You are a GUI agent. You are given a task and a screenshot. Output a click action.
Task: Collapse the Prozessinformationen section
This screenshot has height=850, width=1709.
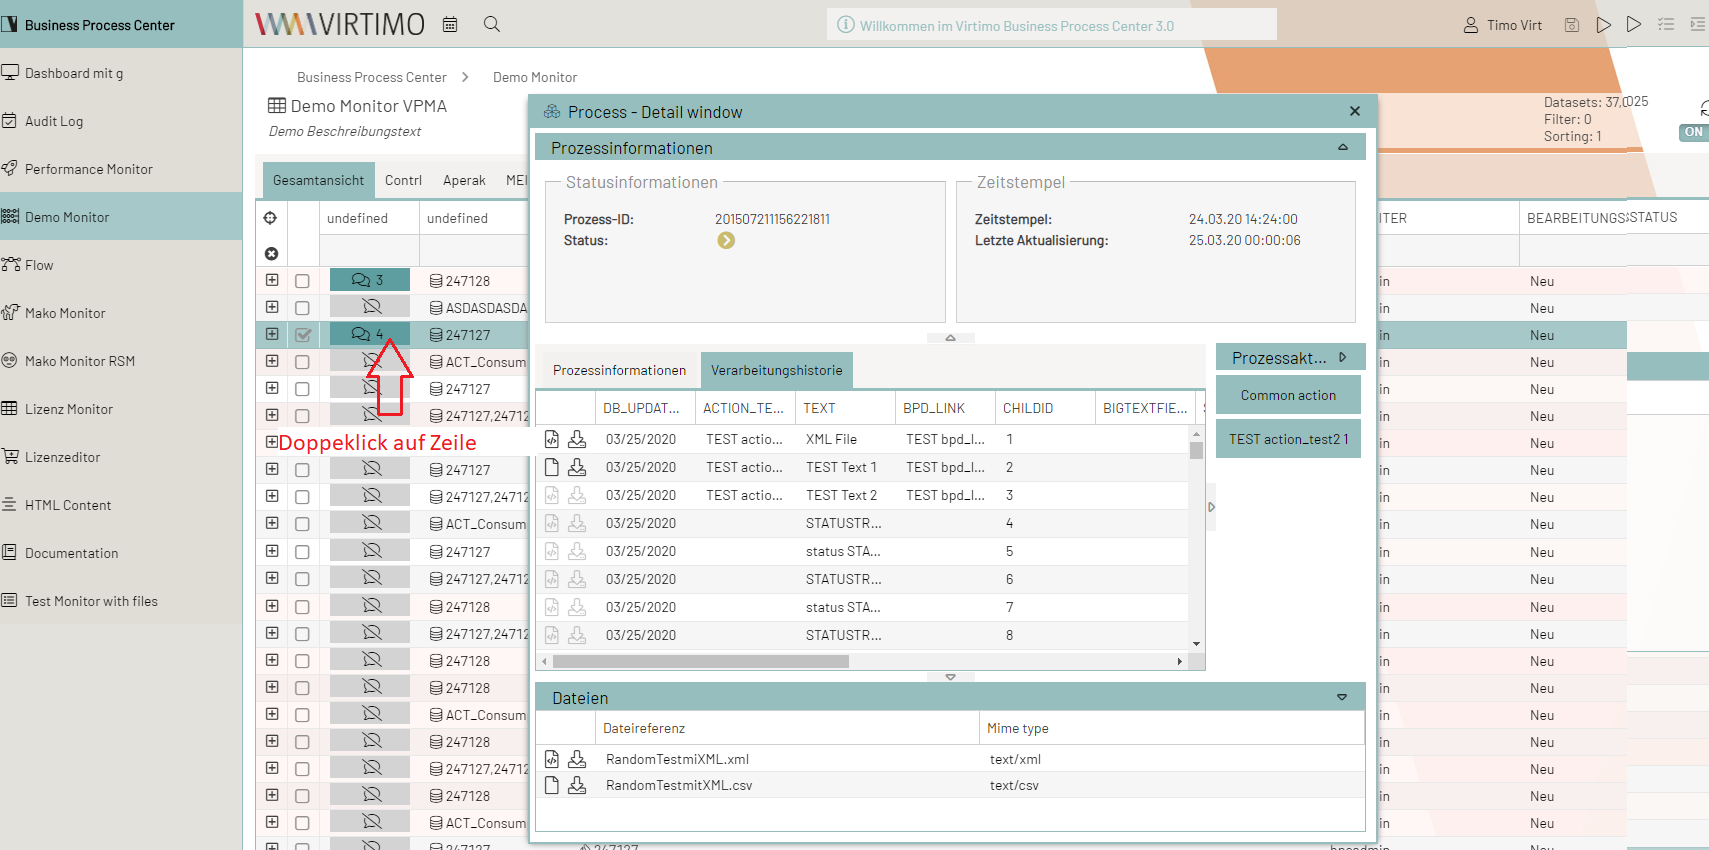click(x=1342, y=148)
